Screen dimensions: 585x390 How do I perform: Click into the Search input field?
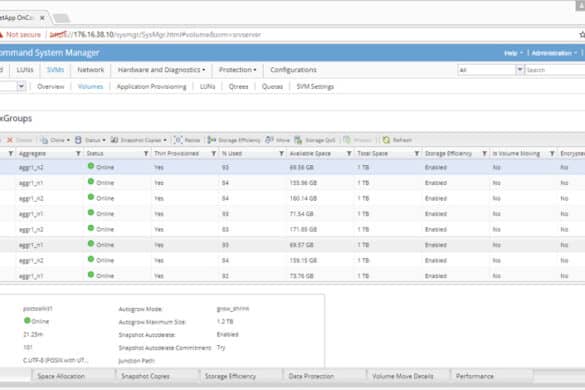click(555, 70)
